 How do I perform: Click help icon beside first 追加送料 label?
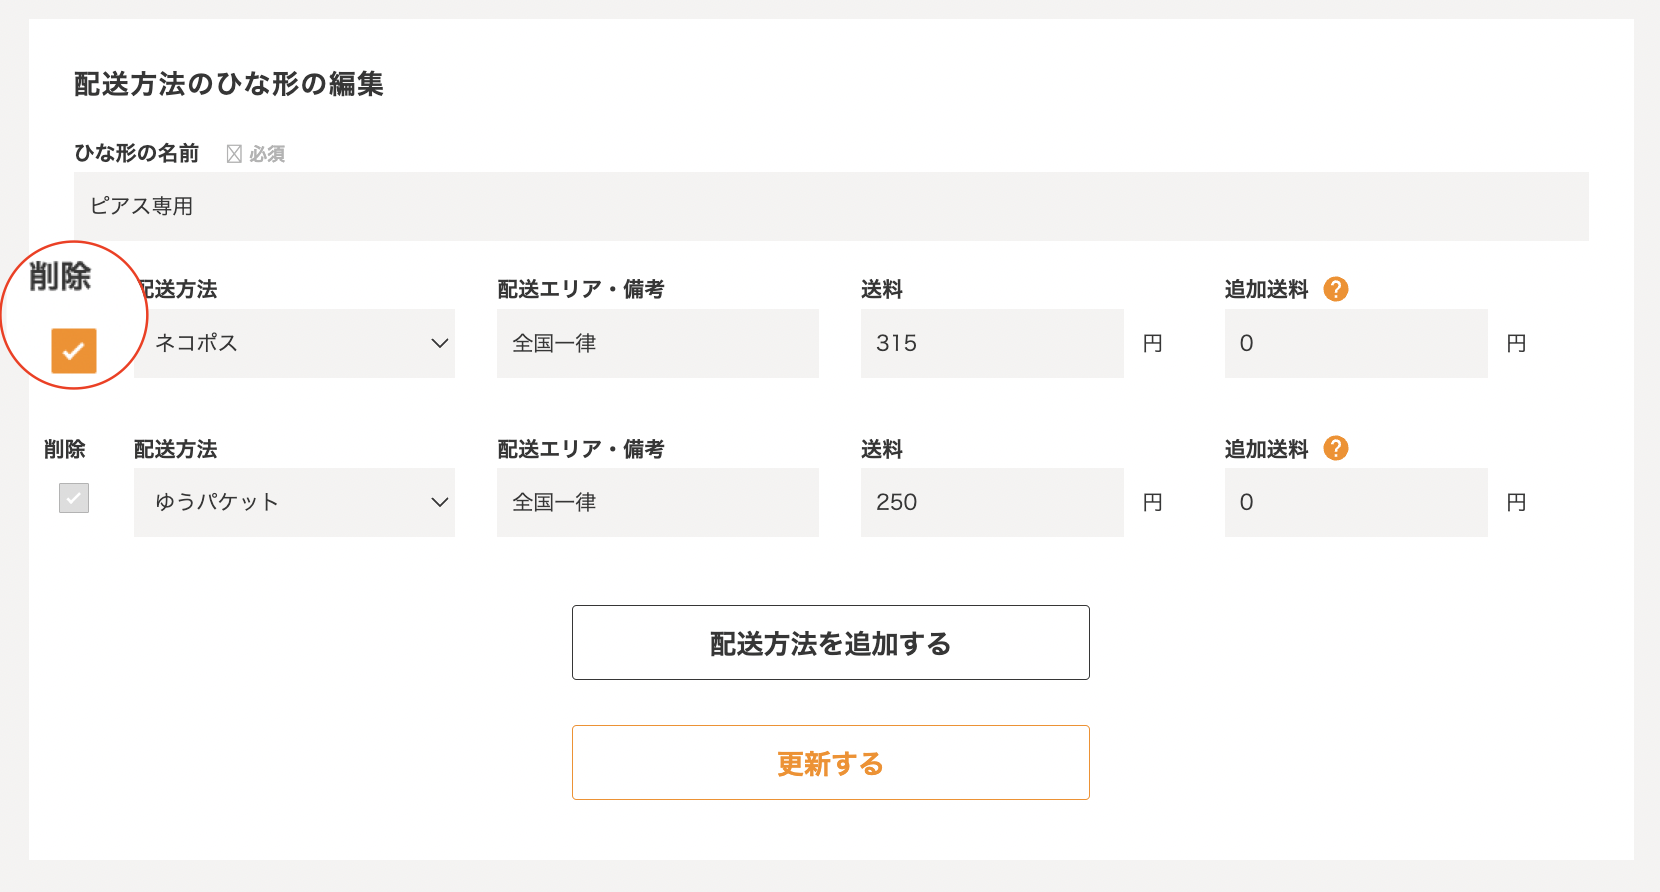point(1336,289)
